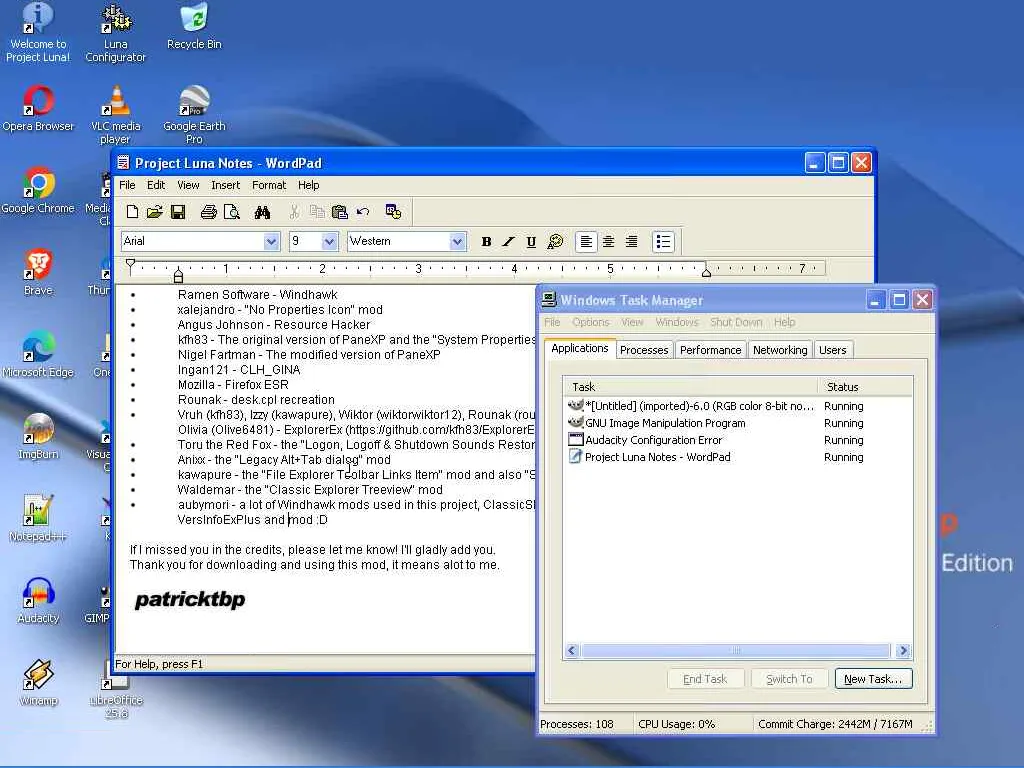
Task: Open WordPad View menu
Action: (x=188, y=185)
